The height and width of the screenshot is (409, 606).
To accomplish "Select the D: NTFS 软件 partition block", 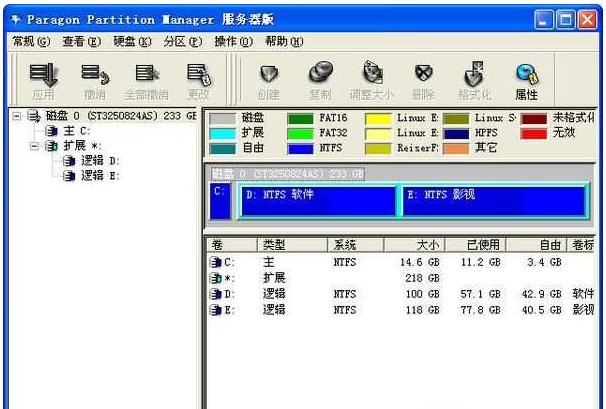I will pos(318,201).
